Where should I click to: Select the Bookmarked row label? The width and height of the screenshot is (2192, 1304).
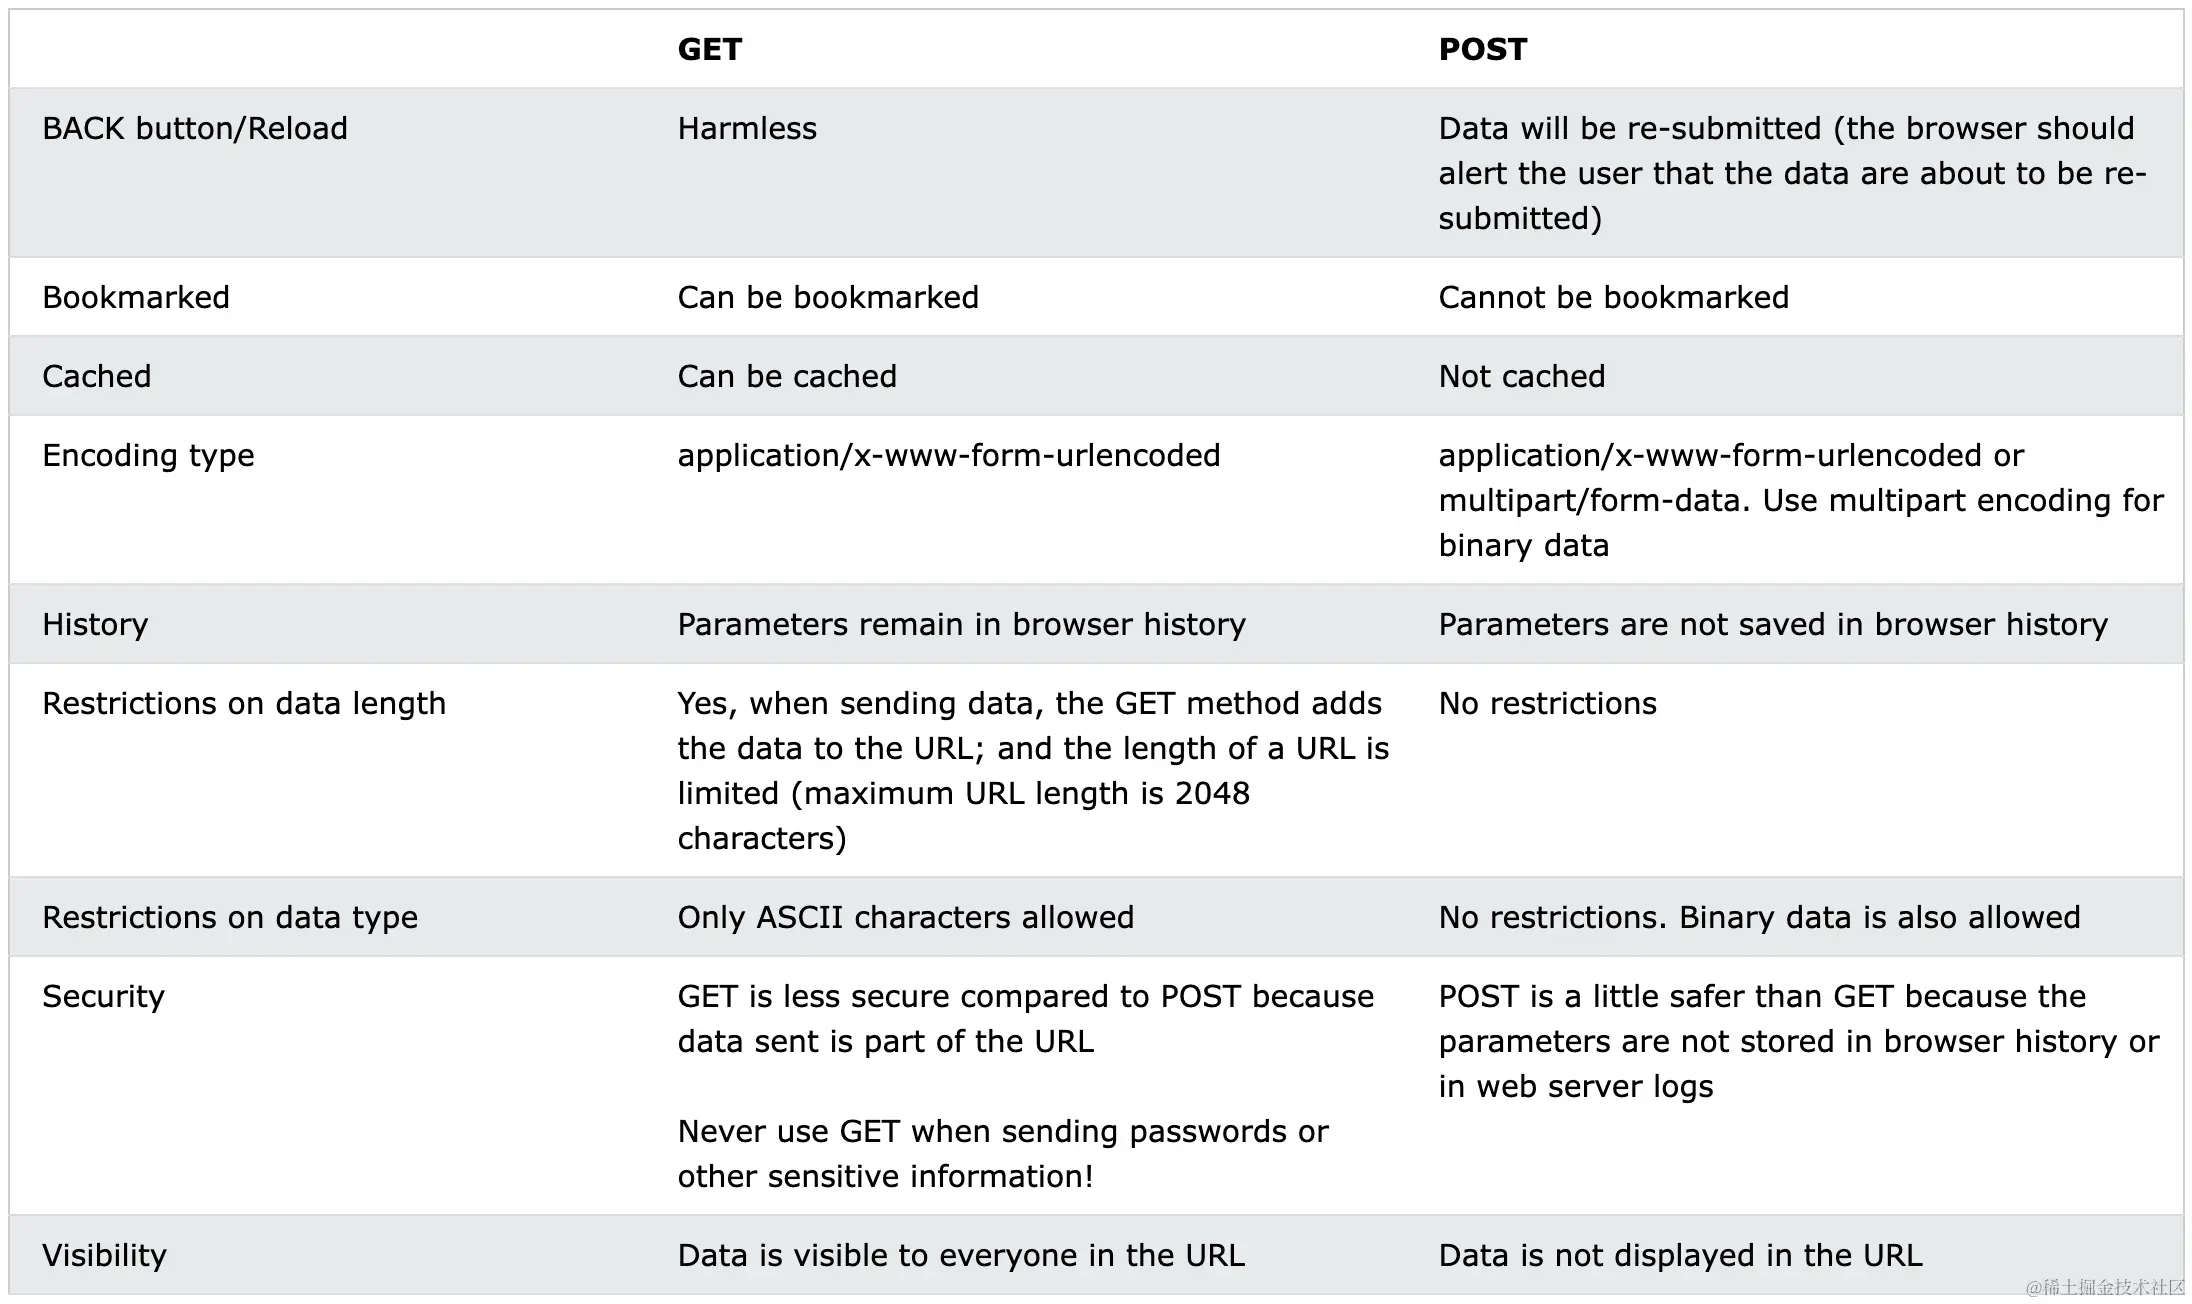click(136, 297)
